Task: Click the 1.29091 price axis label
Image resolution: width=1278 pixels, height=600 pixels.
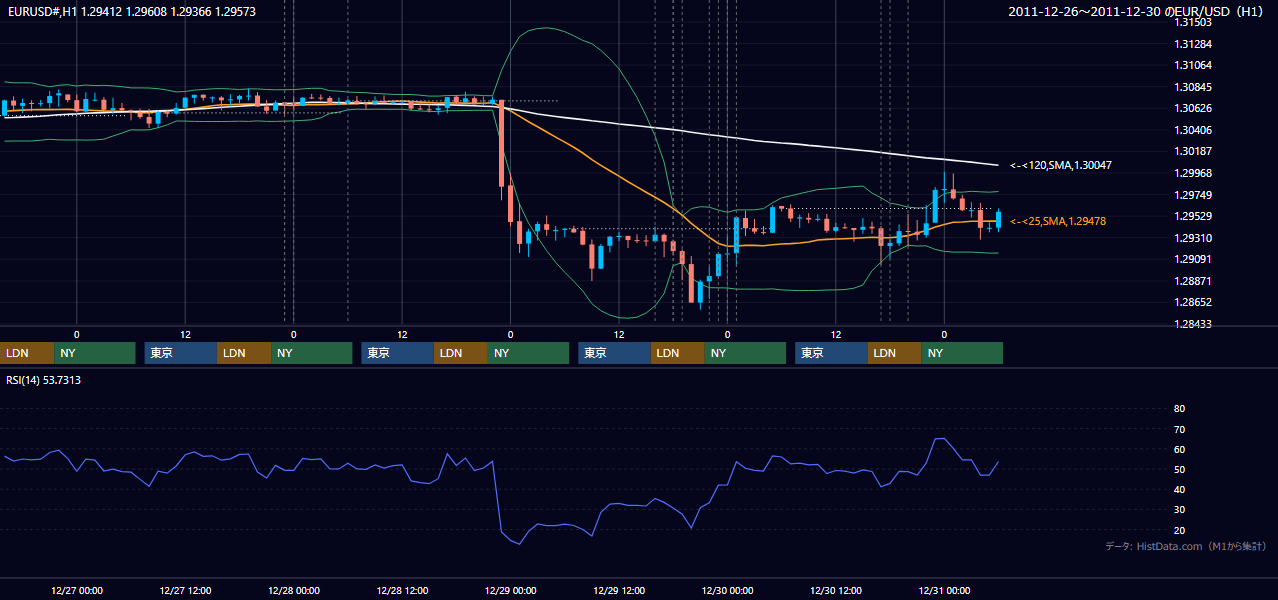Action: coord(1193,260)
